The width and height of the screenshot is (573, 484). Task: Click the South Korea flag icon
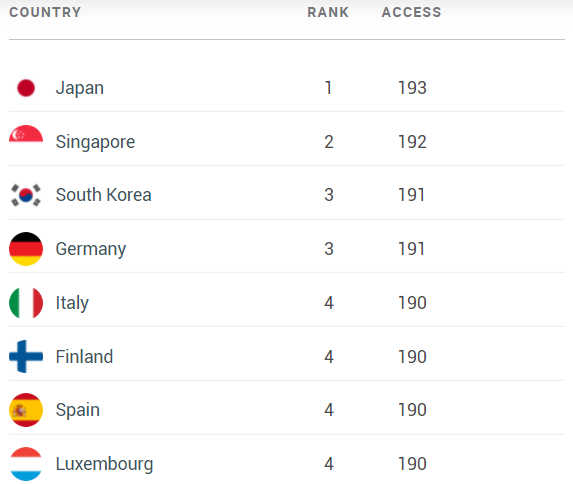pyautogui.click(x=26, y=195)
